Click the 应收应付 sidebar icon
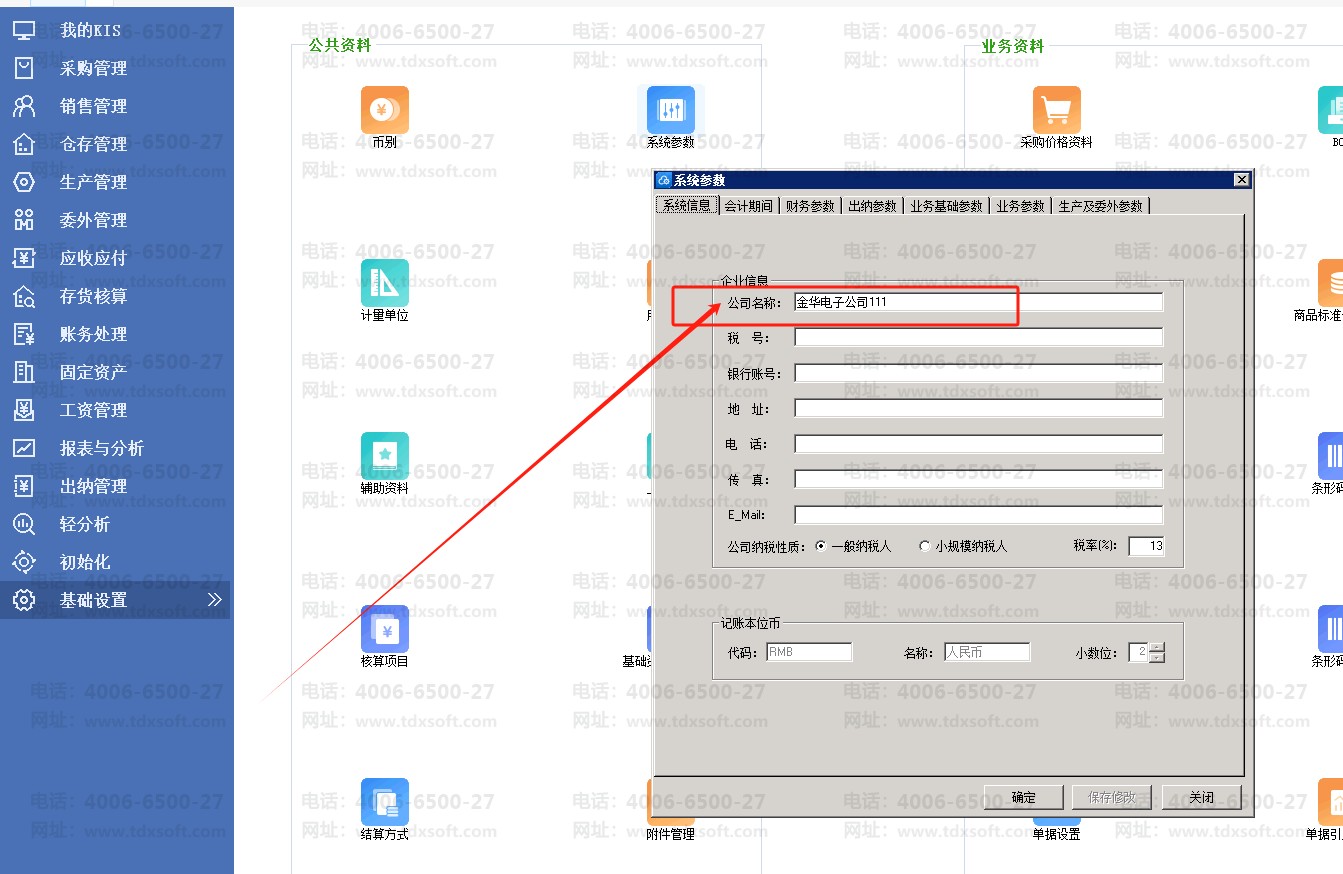 (x=24, y=258)
